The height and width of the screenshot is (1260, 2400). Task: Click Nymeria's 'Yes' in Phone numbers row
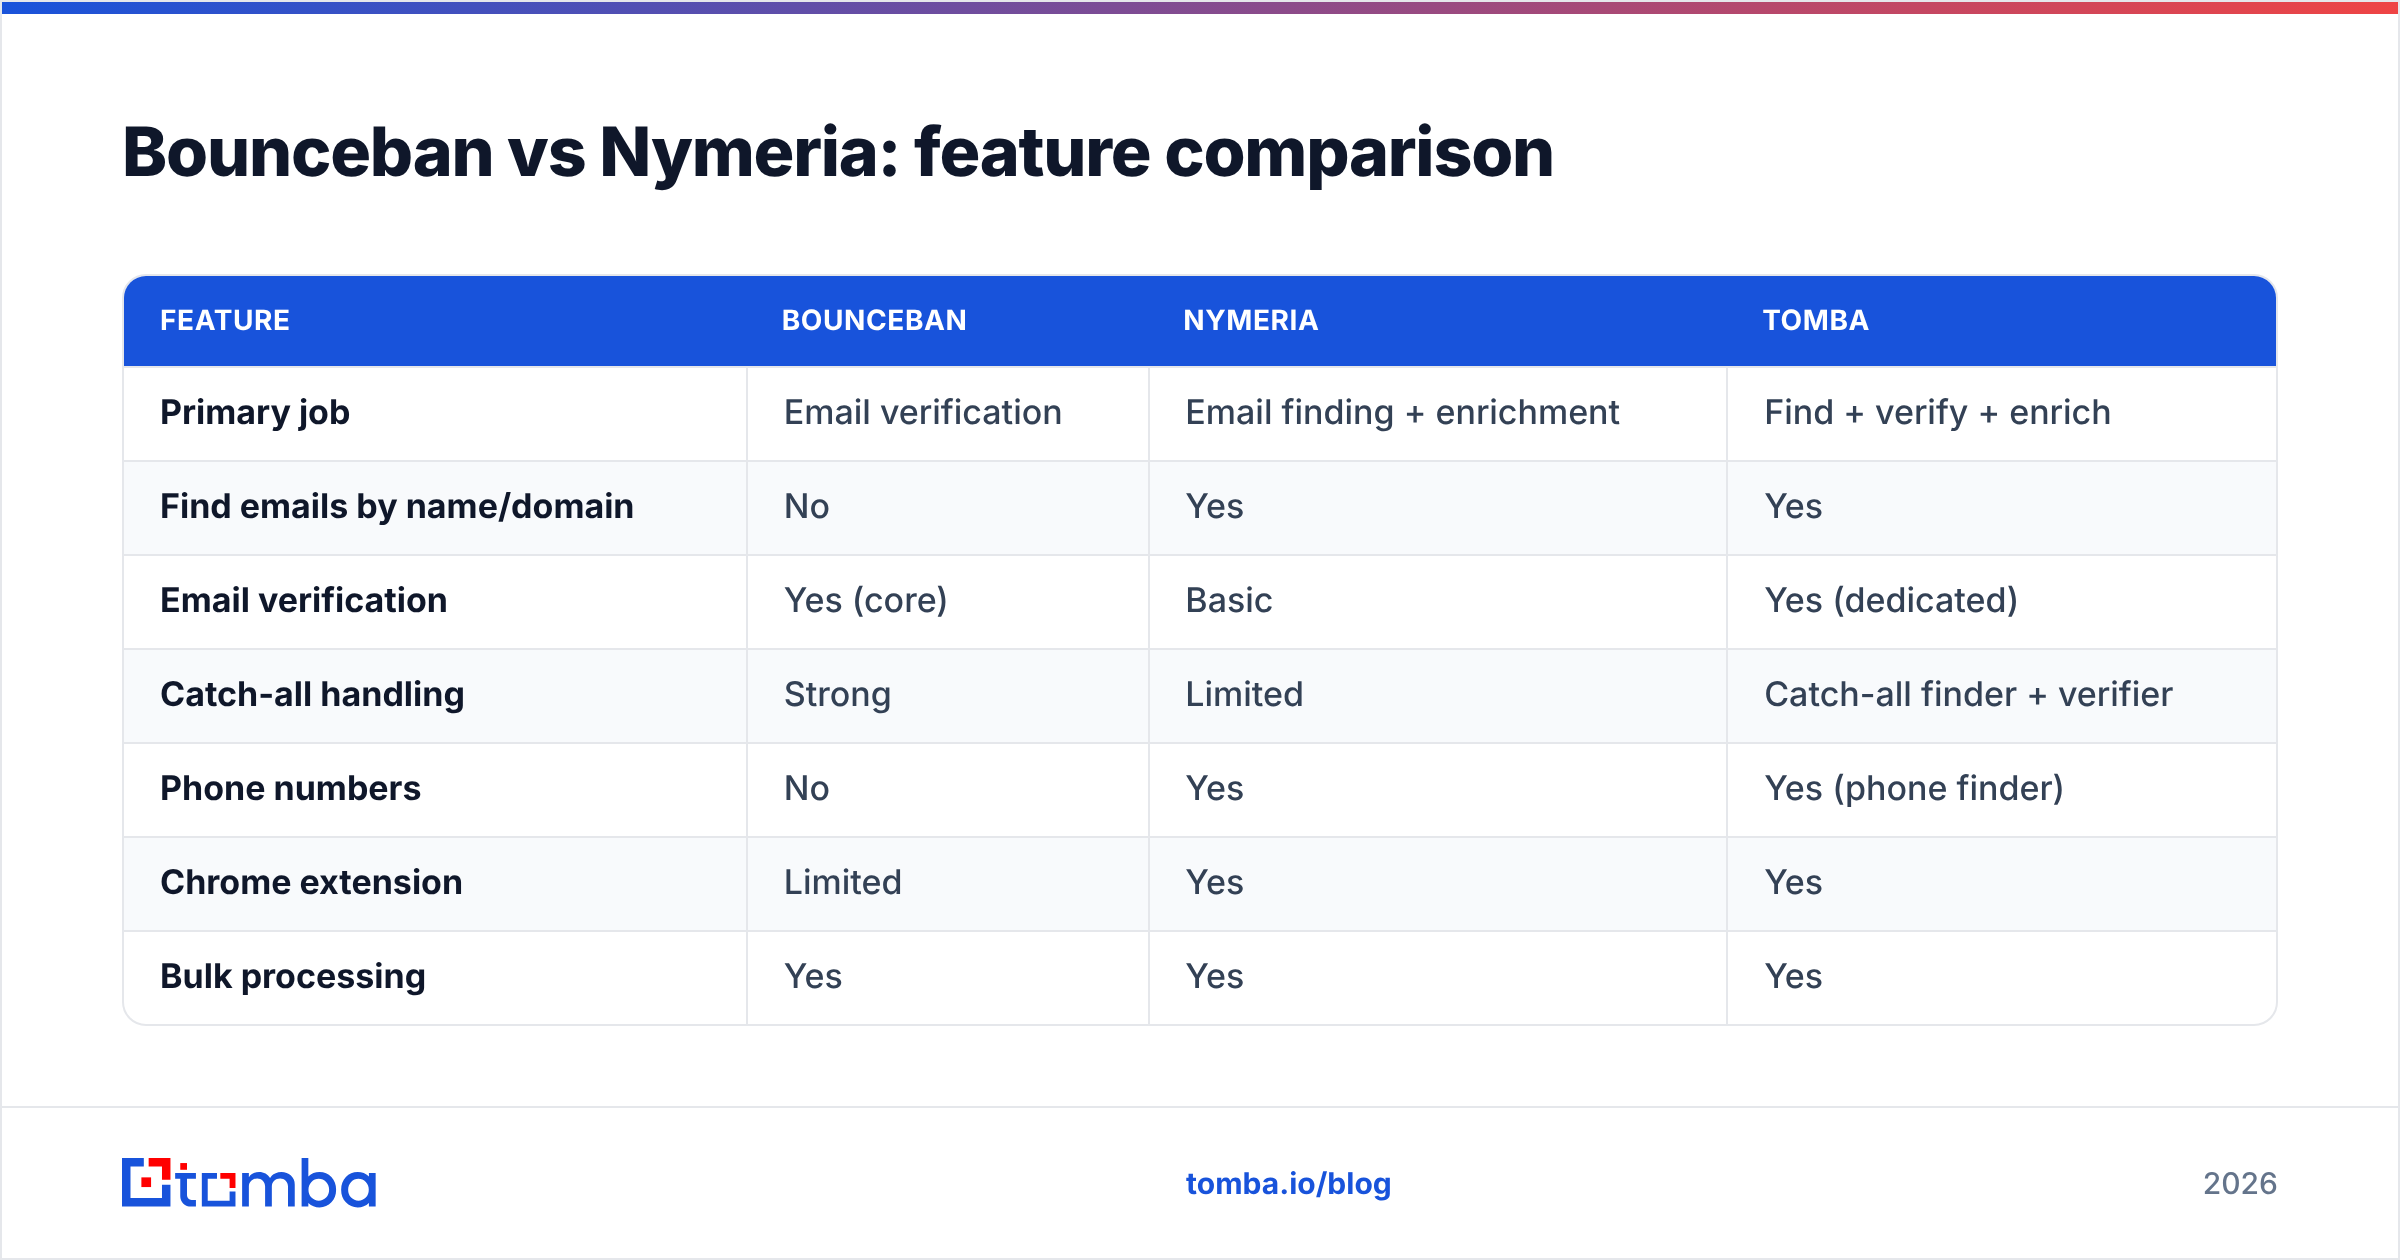[1214, 788]
